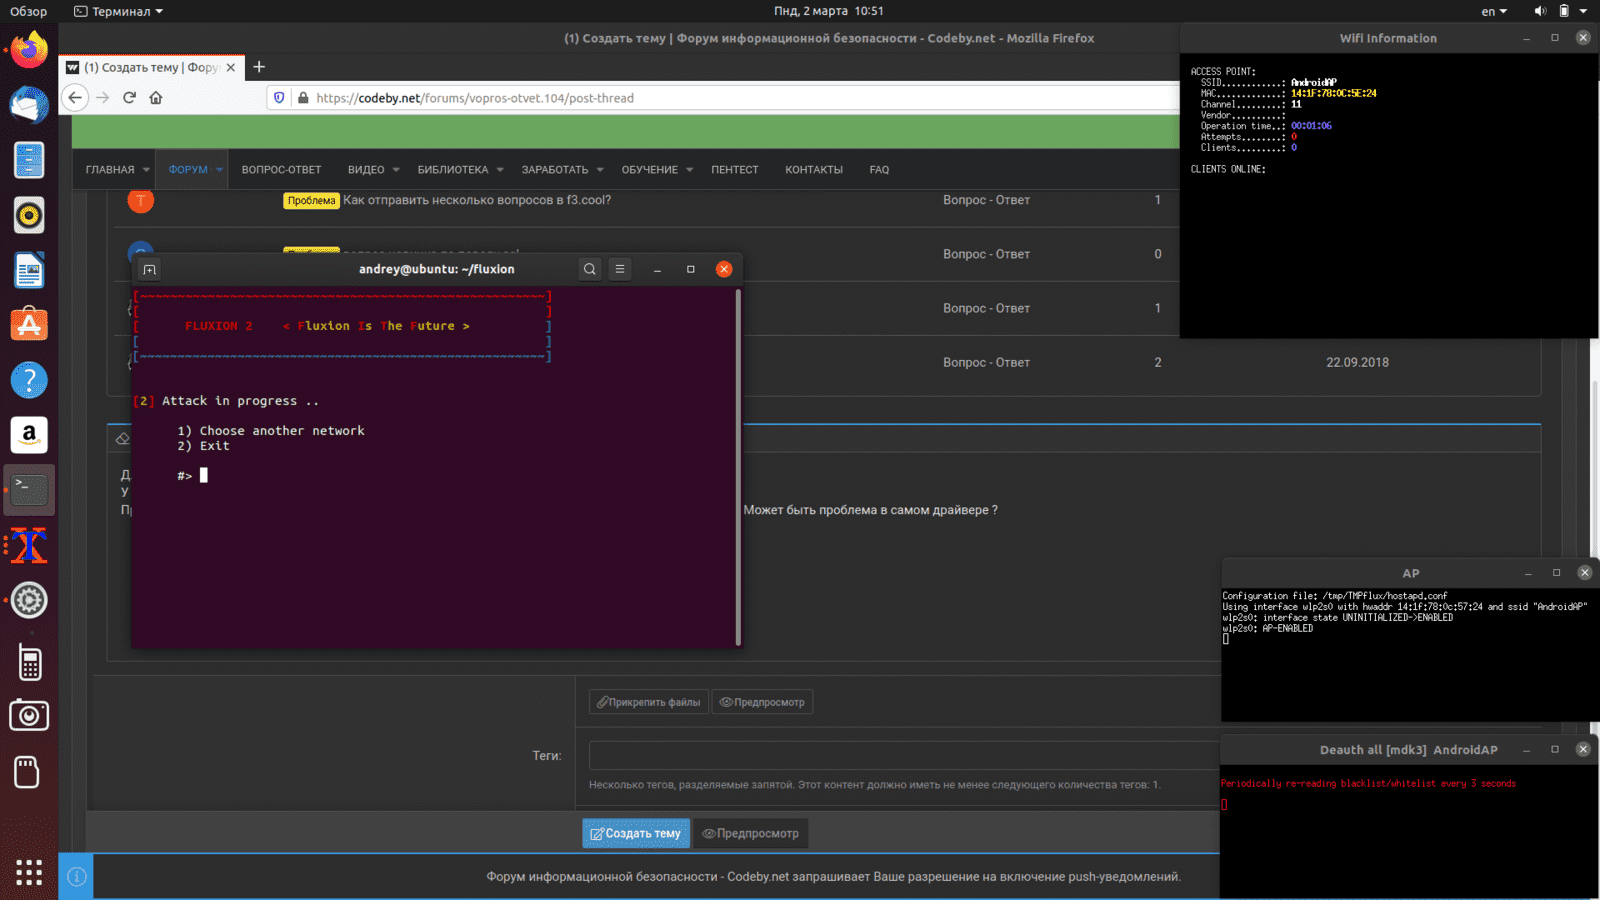Open battery status indicator
The height and width of the screenshot is (900, 1600).
tap(1564, 11)
